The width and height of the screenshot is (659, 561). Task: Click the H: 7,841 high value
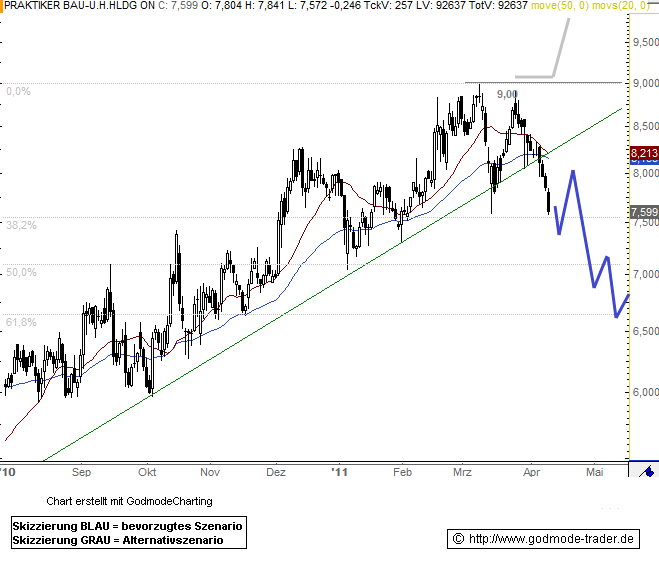[266, 5]
